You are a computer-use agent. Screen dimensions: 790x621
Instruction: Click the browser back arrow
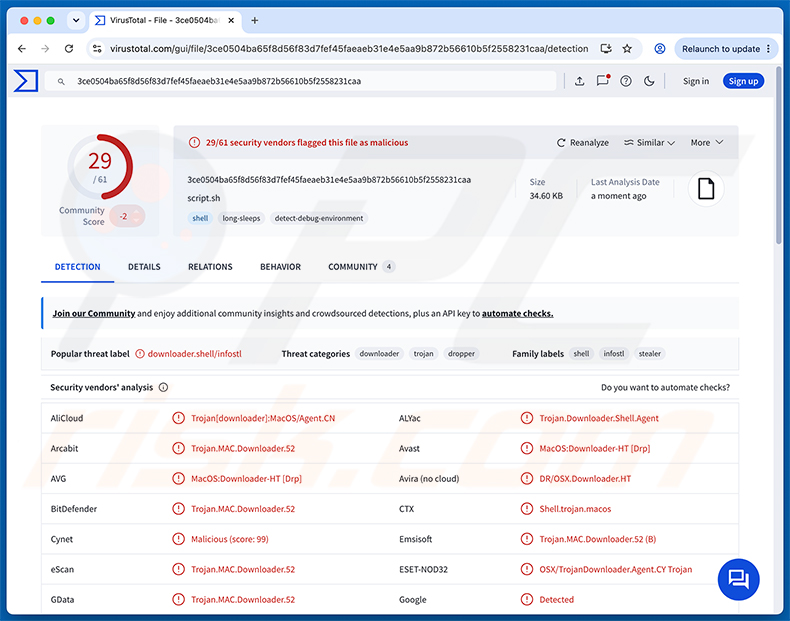[22, 49]
